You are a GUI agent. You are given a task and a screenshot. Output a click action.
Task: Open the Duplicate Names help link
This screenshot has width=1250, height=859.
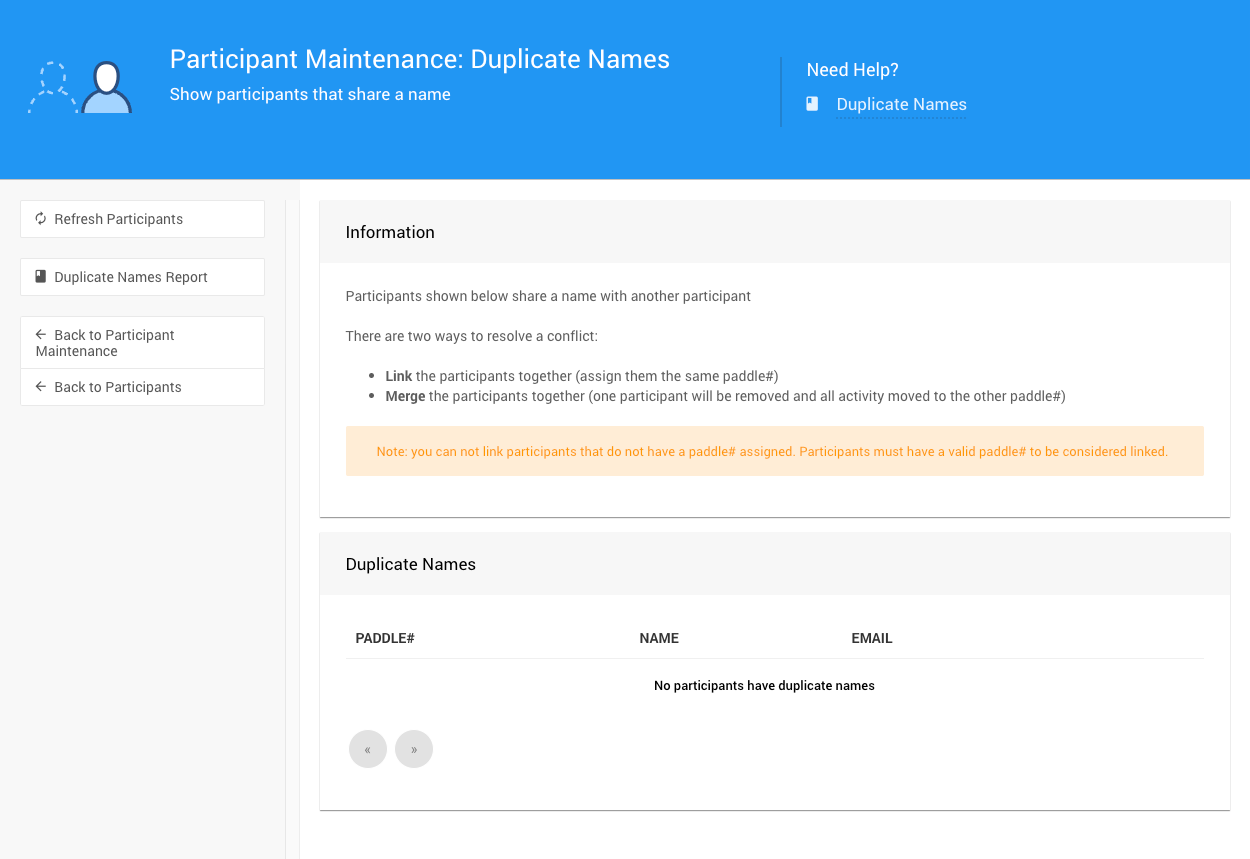(901, 104)
